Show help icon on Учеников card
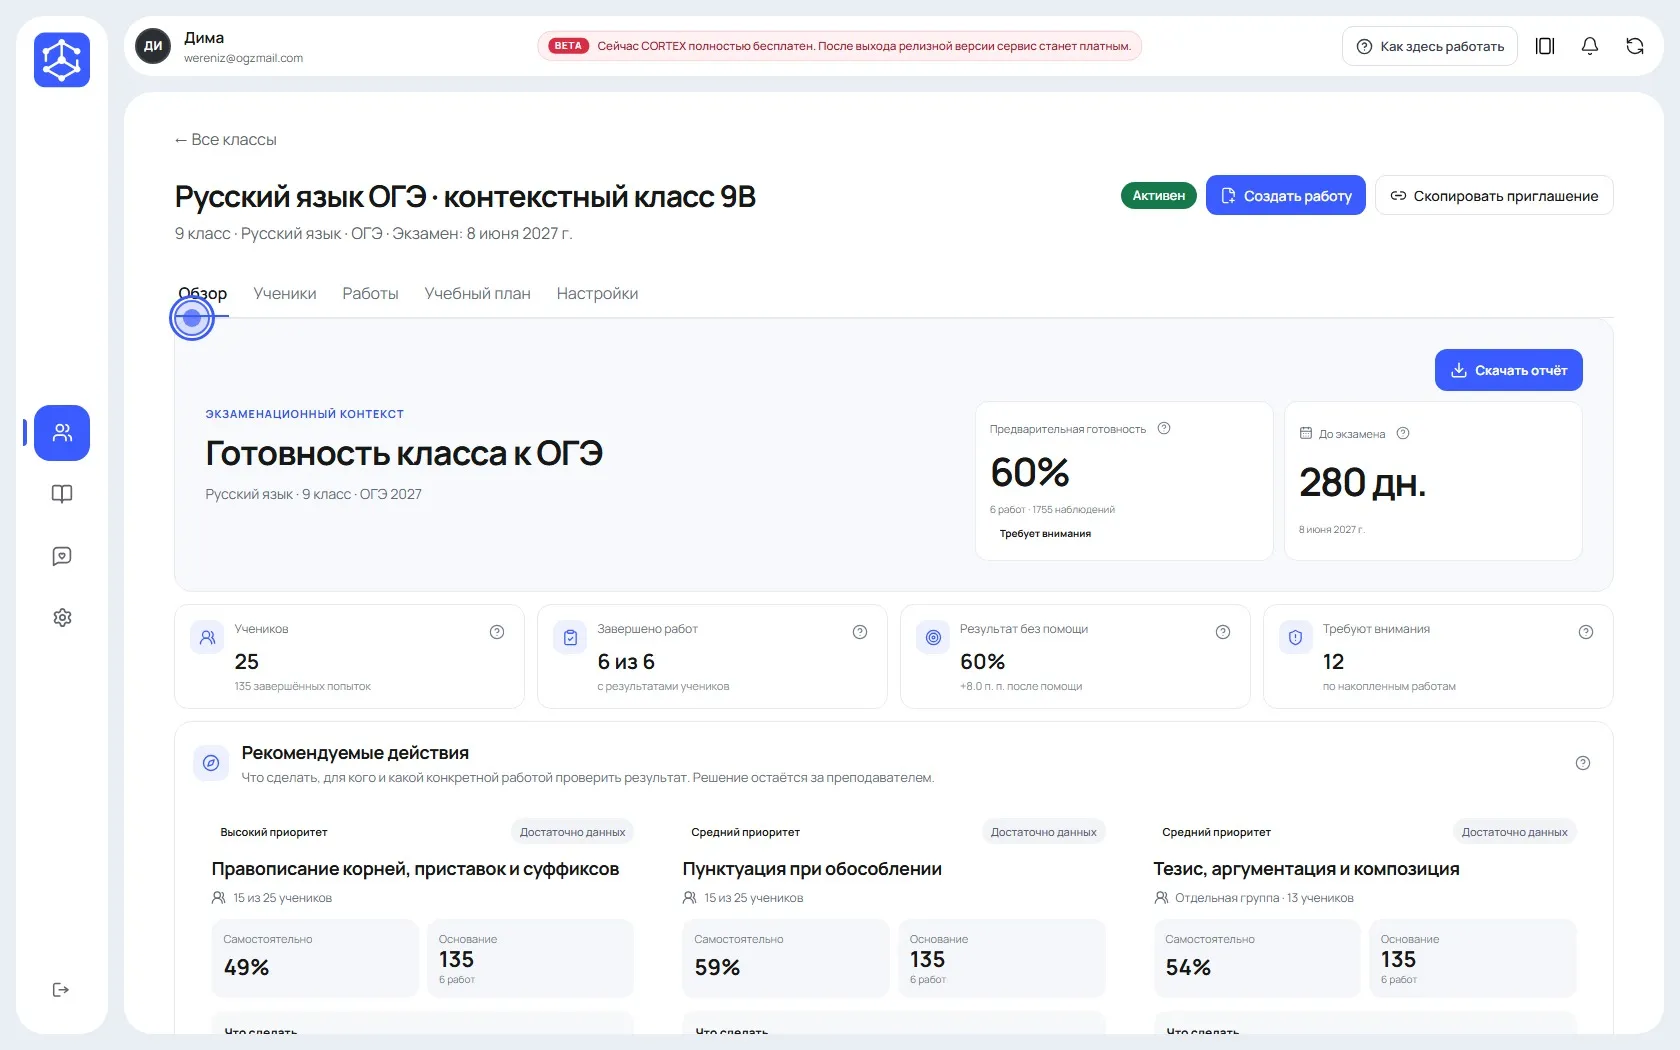 click(x=497, y=632)
